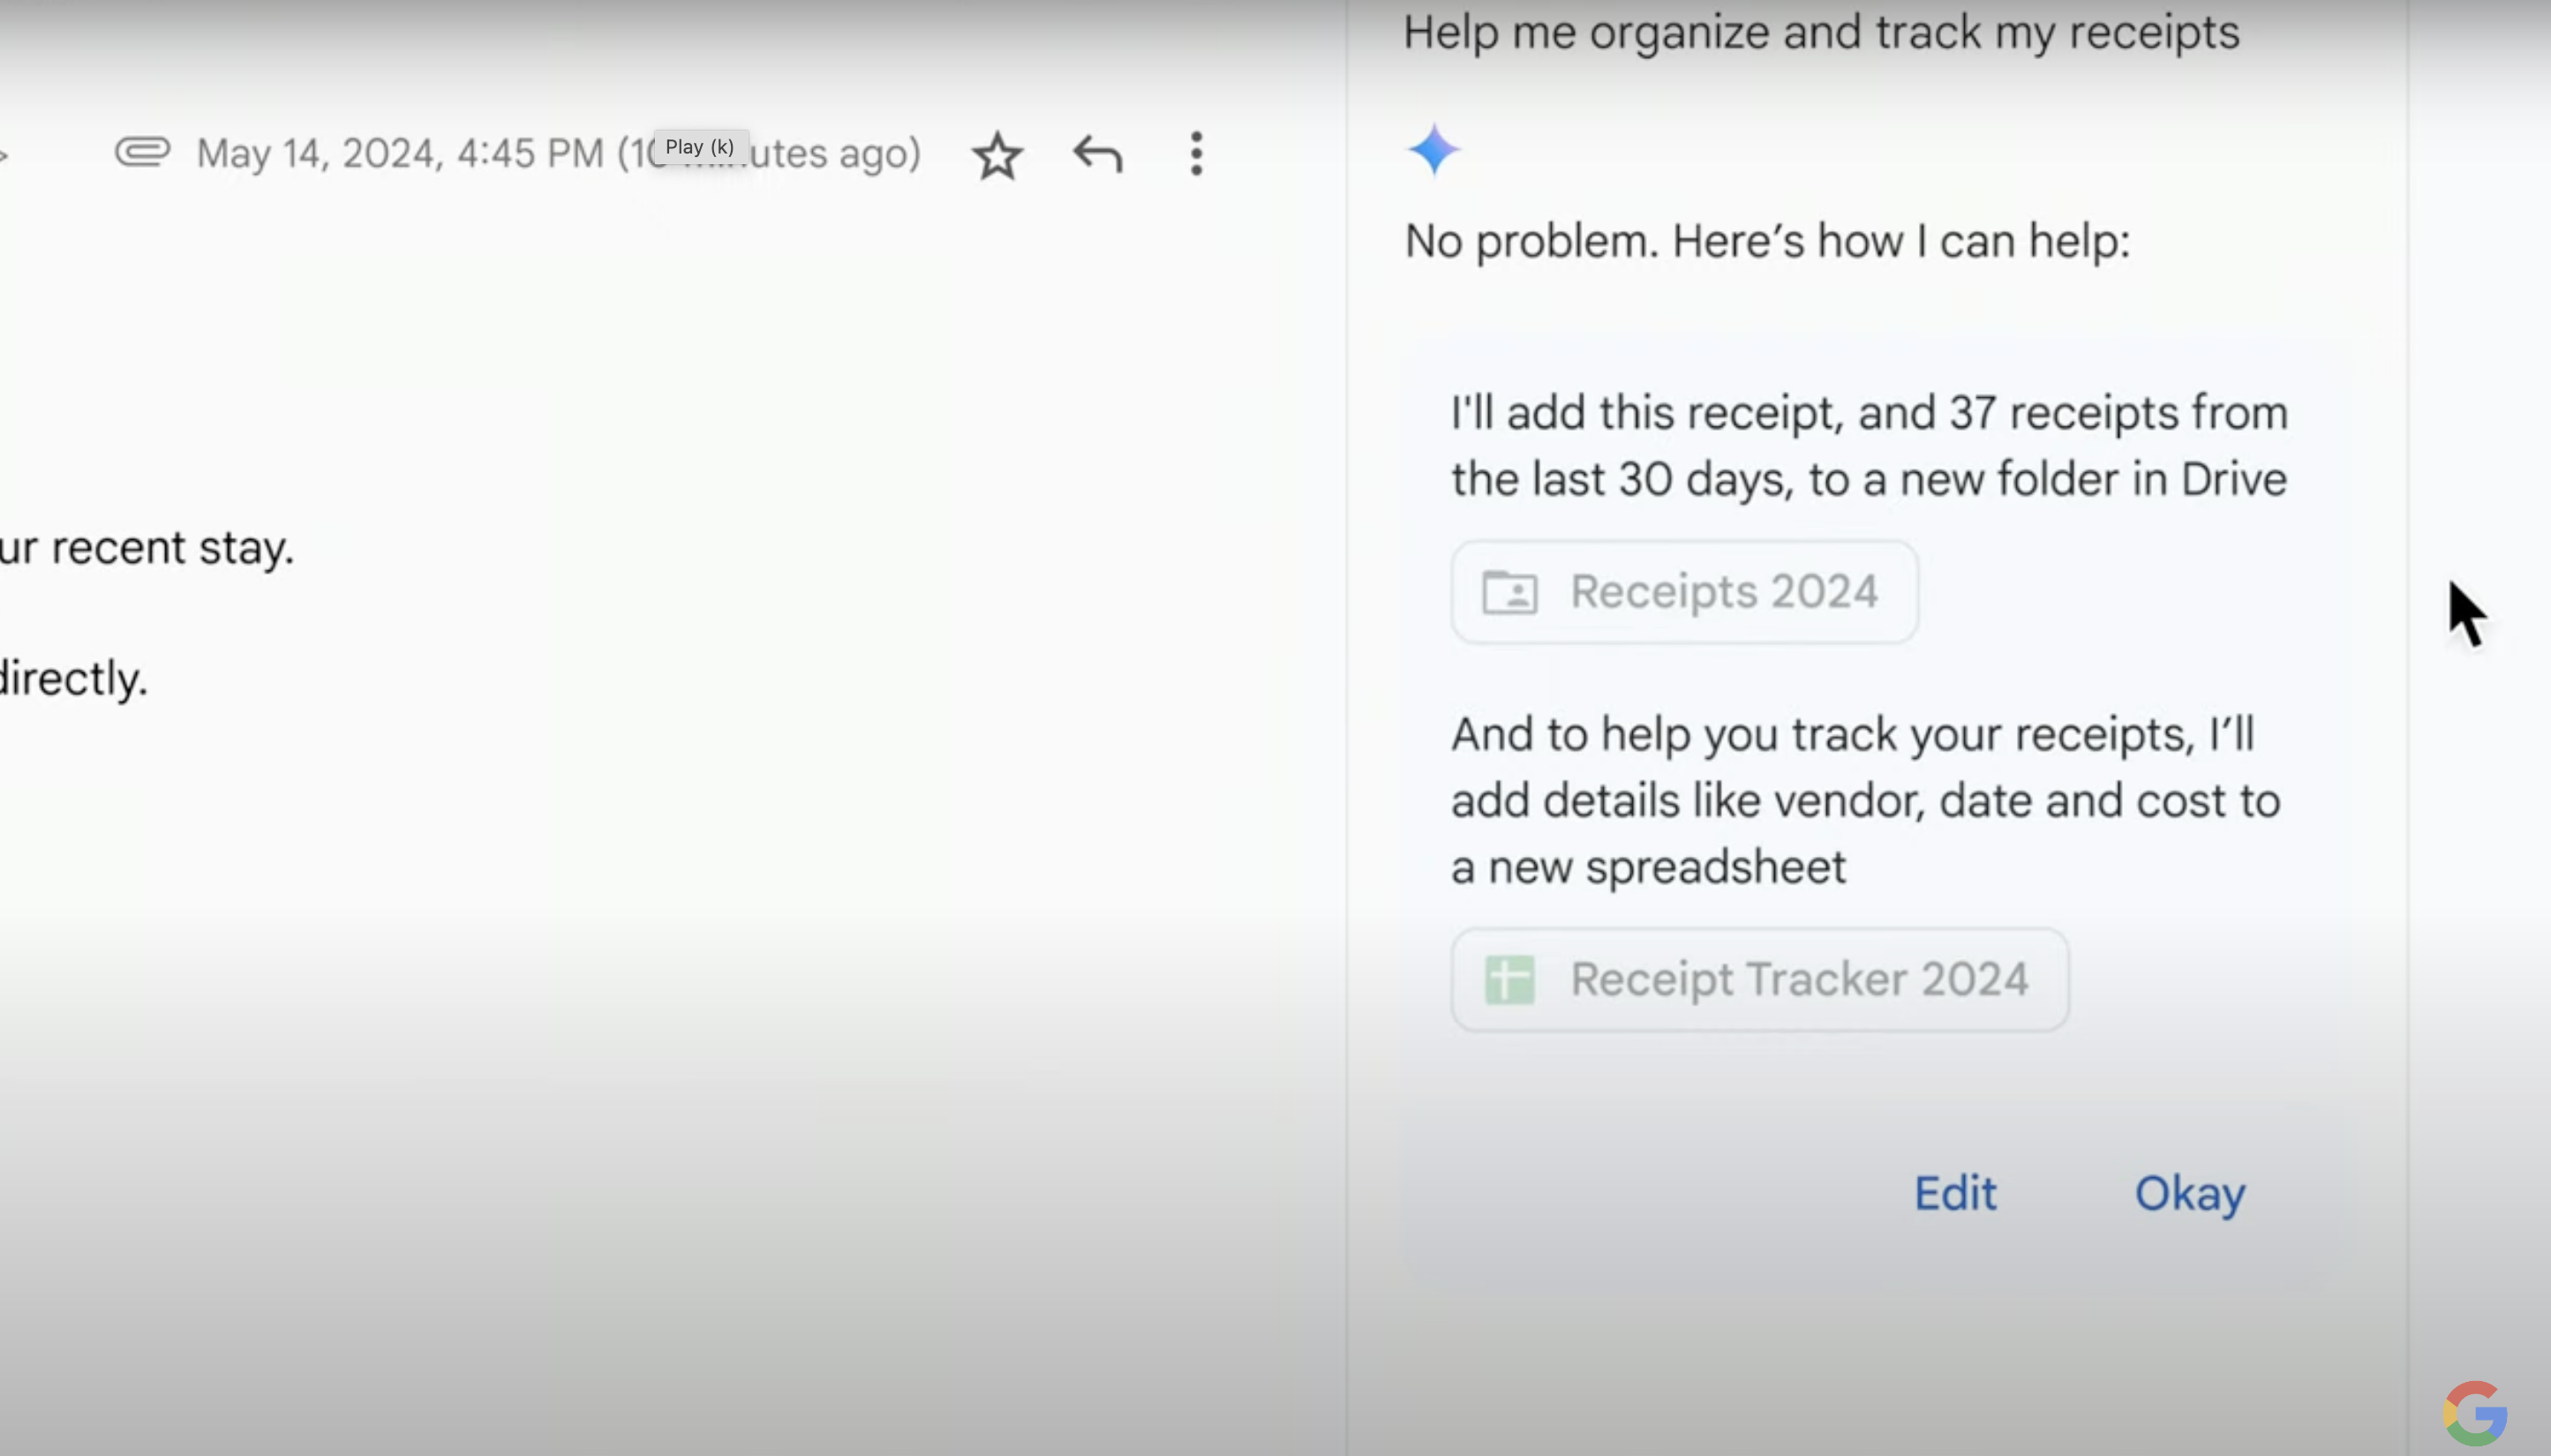Click the paragraph mentioning 37 receipts

click(x=1868, y=446)
